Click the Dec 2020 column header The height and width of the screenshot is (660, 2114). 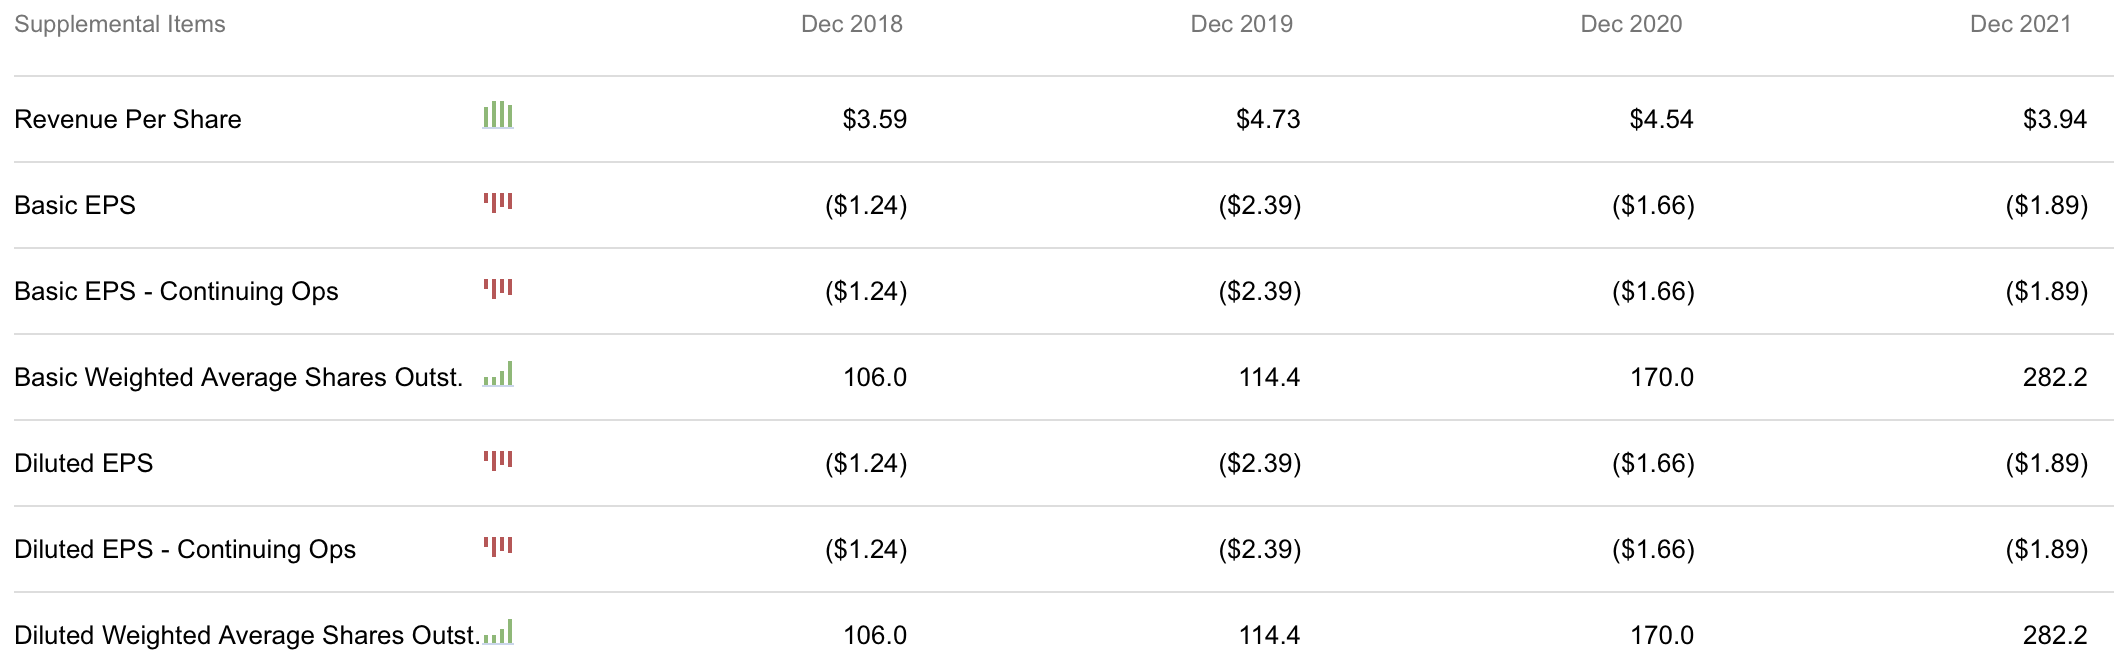click(x=1631, y=24)
